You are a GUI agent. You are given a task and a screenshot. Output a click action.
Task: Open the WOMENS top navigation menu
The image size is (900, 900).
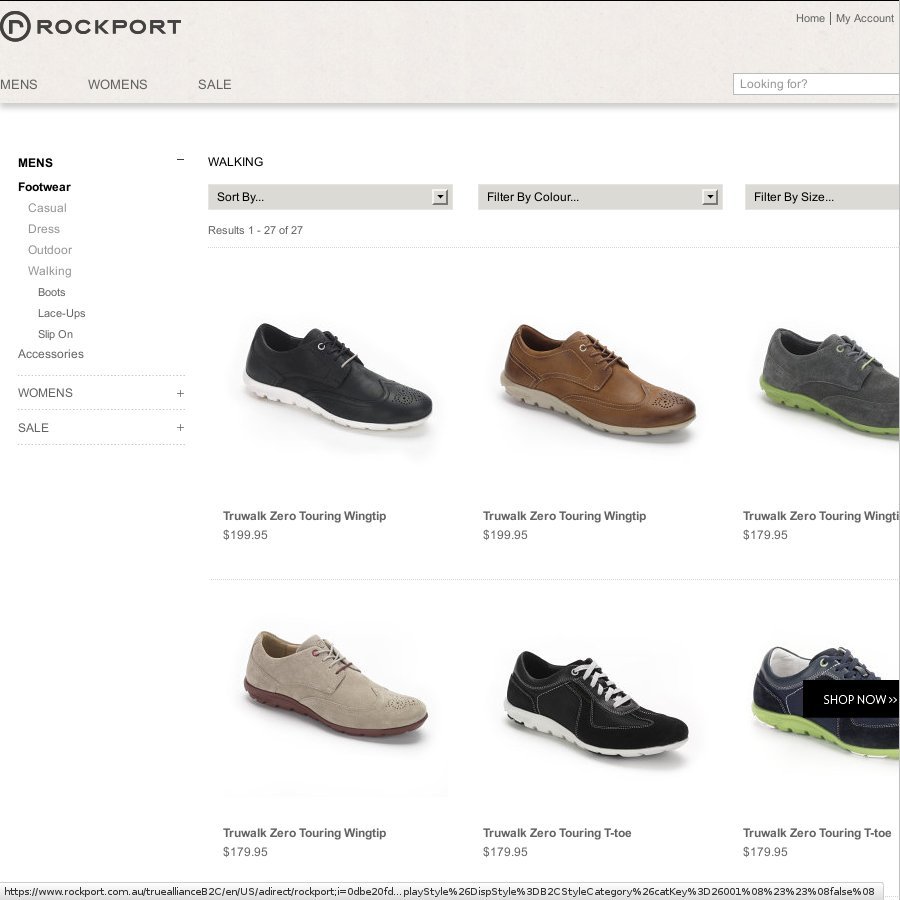point(118,84)
